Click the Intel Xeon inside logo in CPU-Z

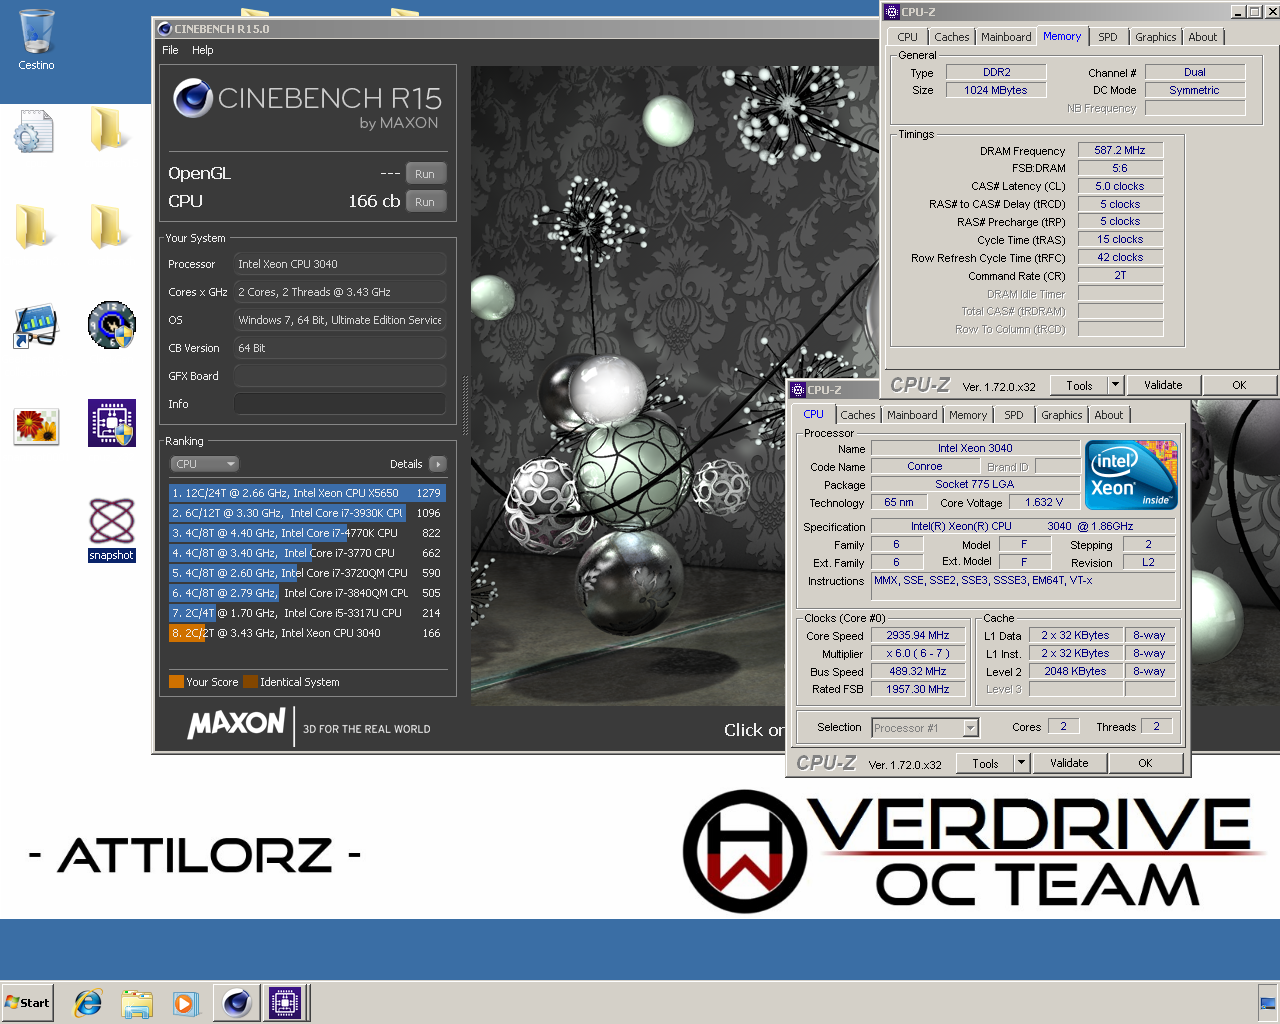pos(1131,475)
